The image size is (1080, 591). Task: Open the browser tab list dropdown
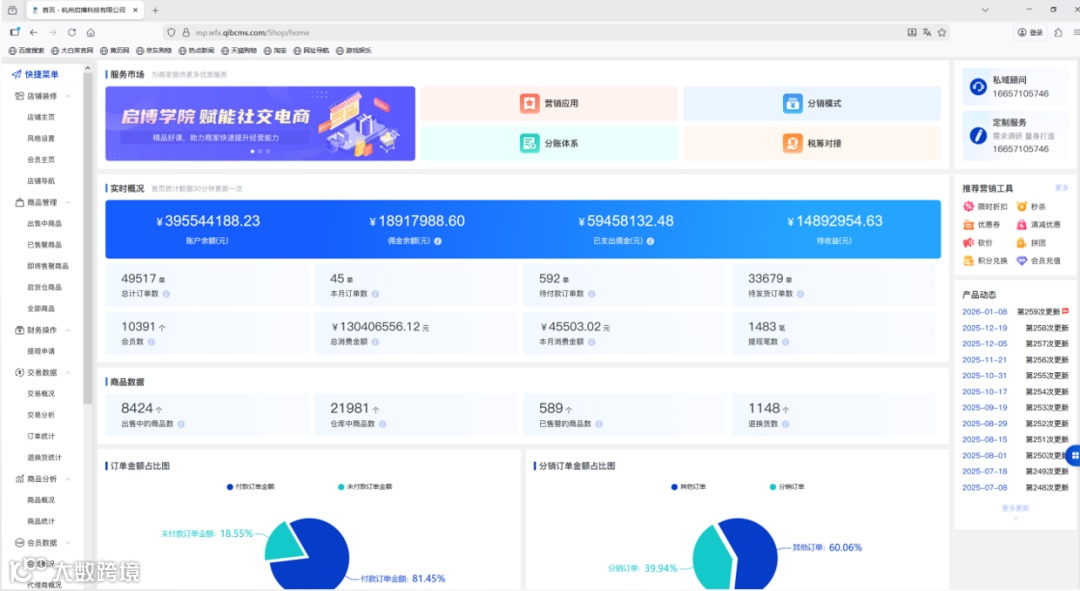[x=985, y=10]
